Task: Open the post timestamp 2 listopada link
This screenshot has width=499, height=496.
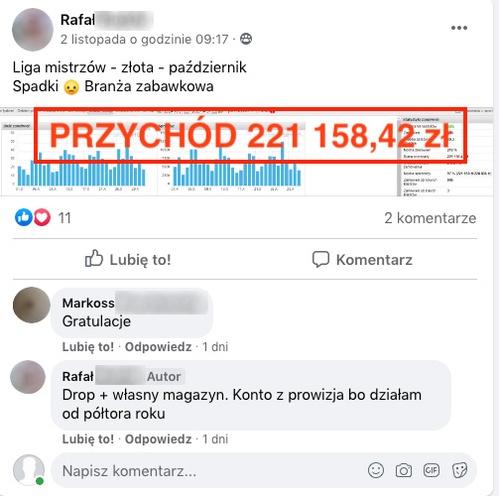Action: click(x=144, y=39)
